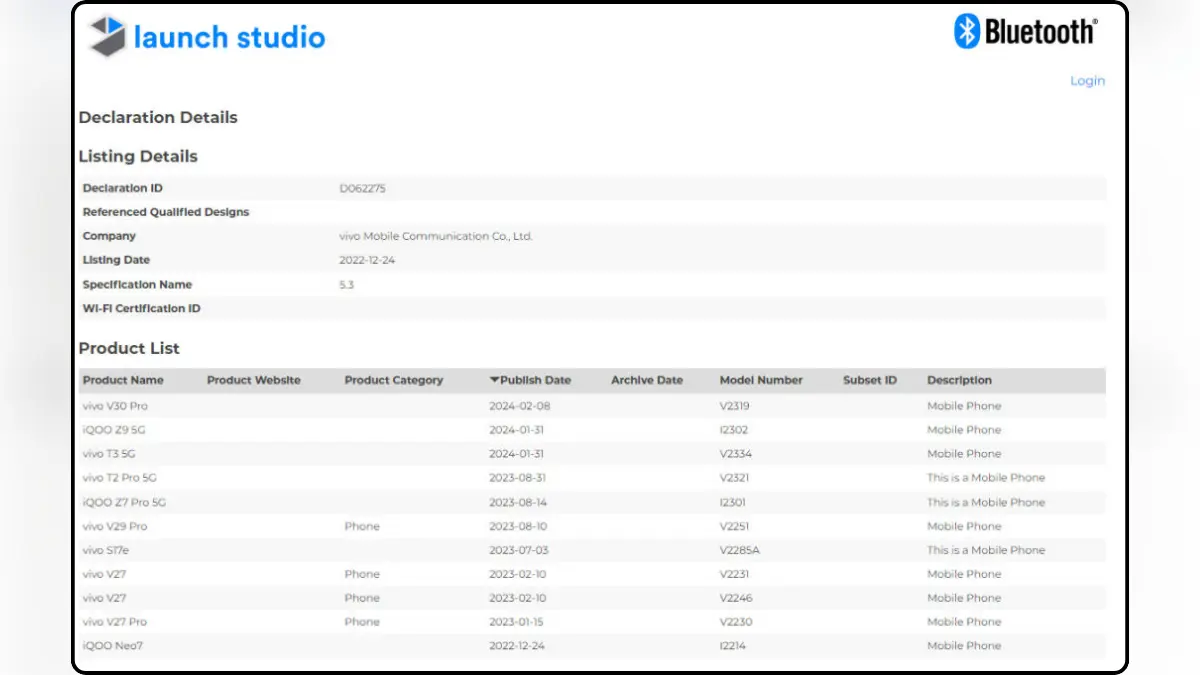The image size is (1200, 675).
Task: Select the iQOO Z9 5G product name
Action: (x=115, y=430)
